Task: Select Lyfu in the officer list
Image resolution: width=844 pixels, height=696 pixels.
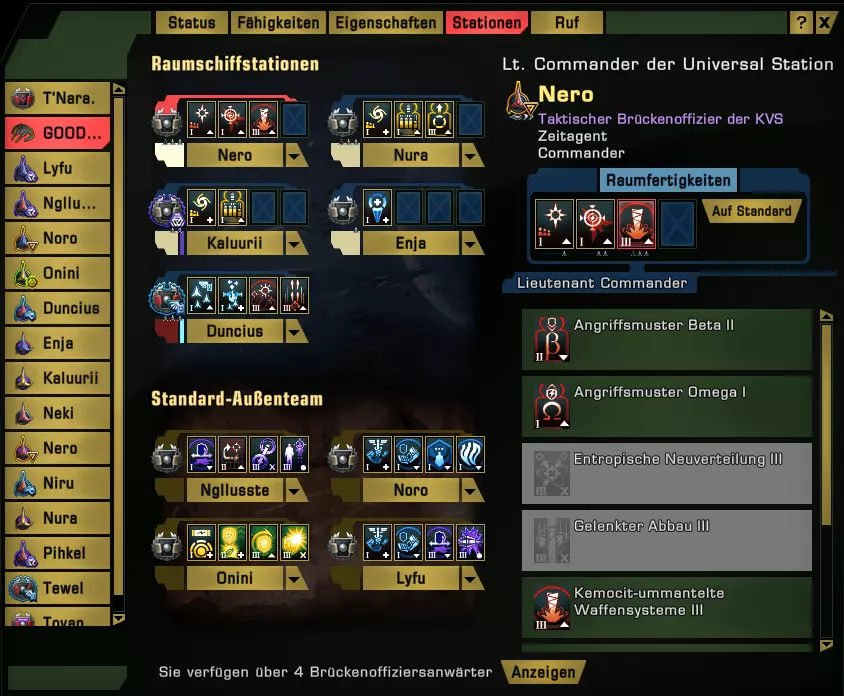Action: [x=58, y=168]
